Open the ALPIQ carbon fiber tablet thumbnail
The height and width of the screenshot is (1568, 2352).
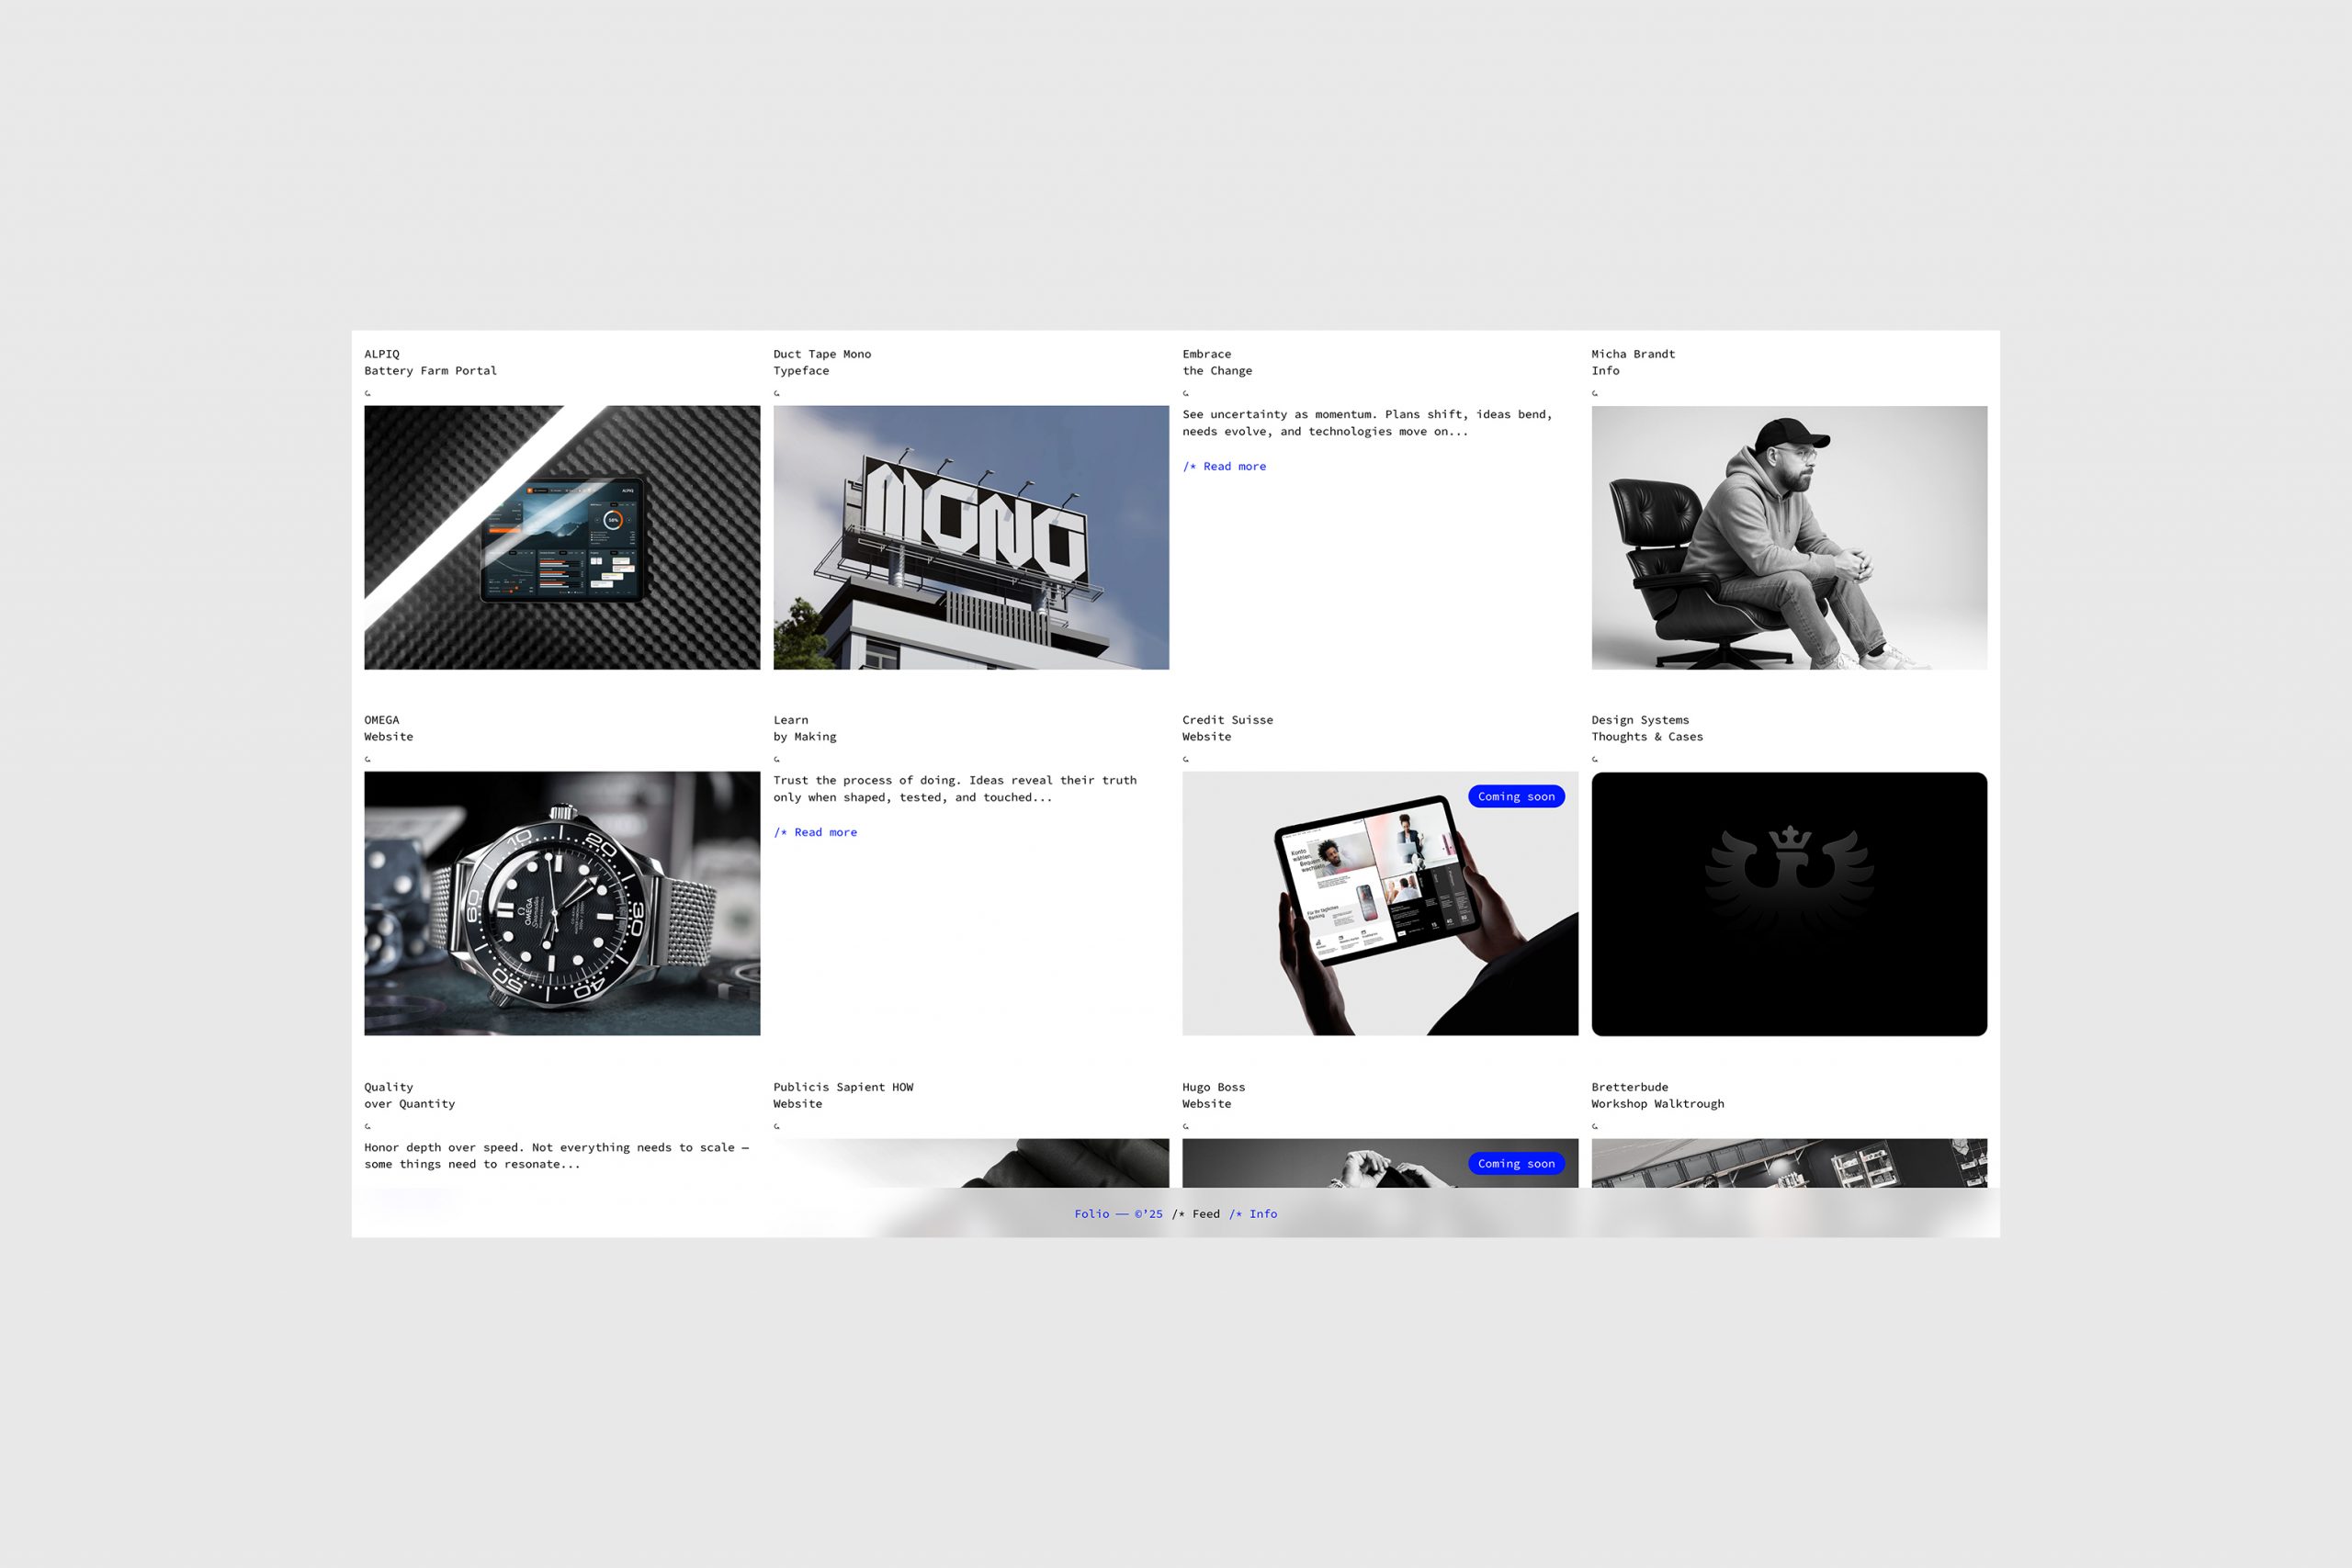(x=562, y=537)
